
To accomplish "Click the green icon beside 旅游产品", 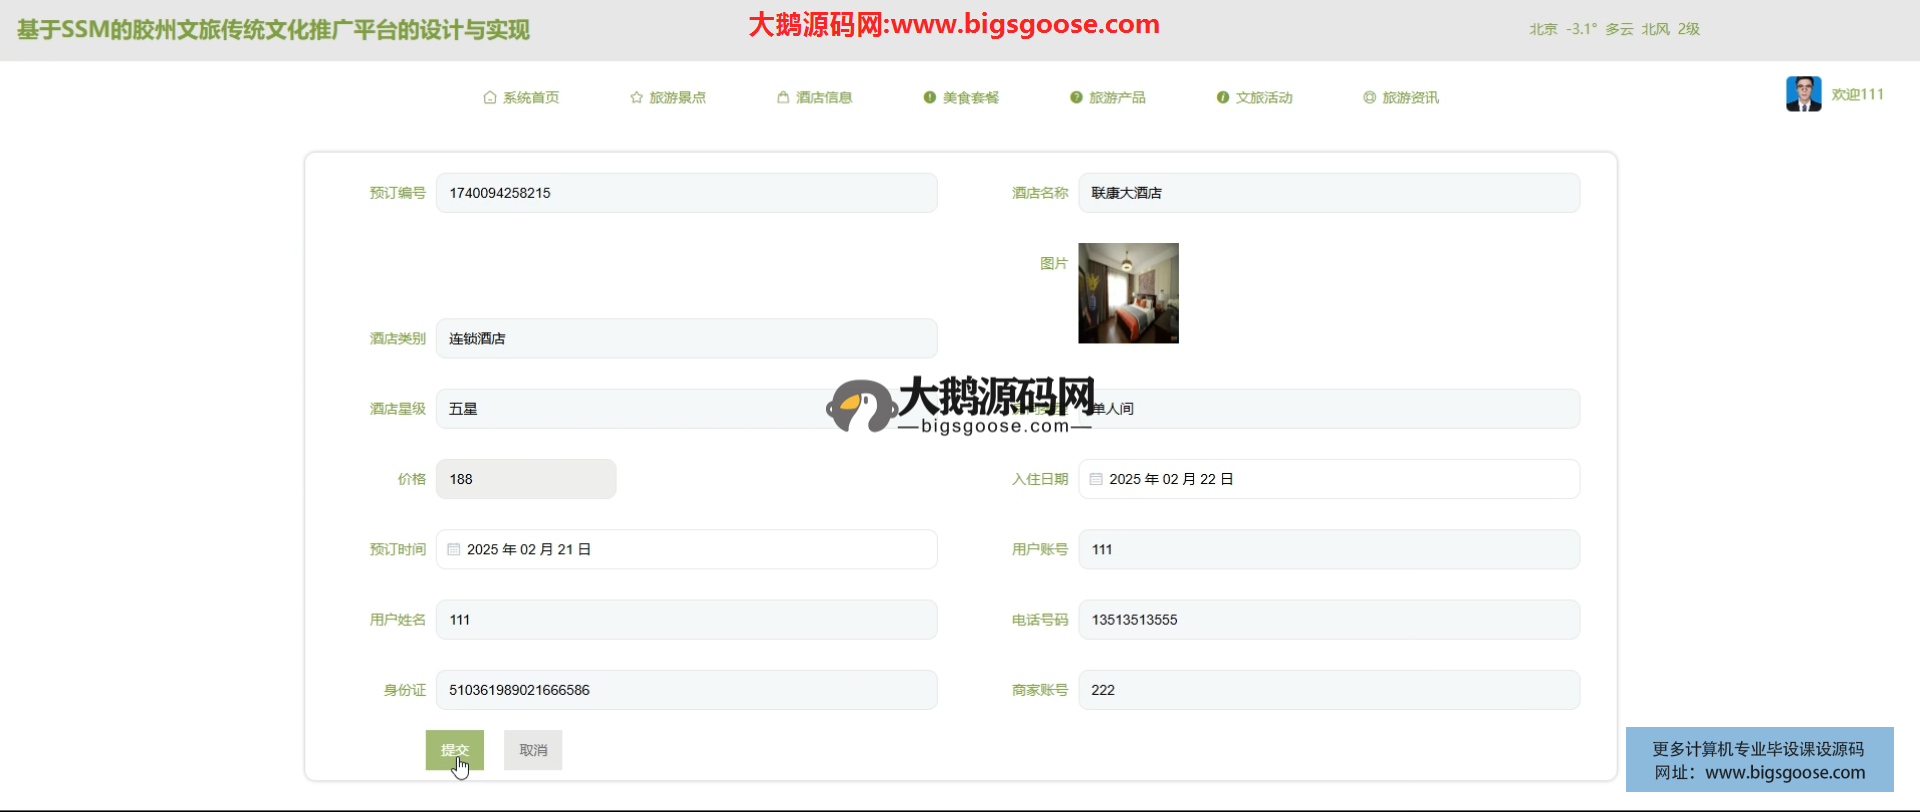I will [x=1076, y=98].
